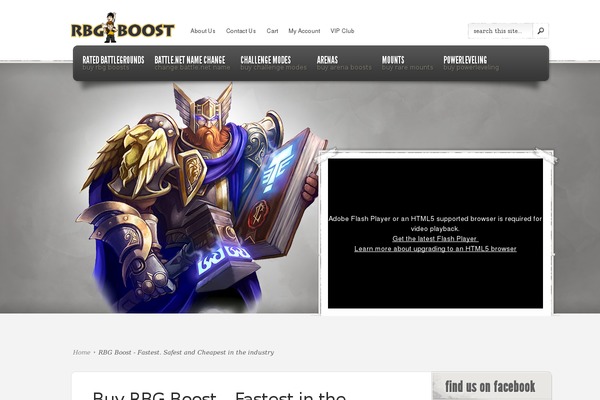Select Rated Battlegrounds menu item
Viewport: 600px width, 400px height.
point(113,63)
